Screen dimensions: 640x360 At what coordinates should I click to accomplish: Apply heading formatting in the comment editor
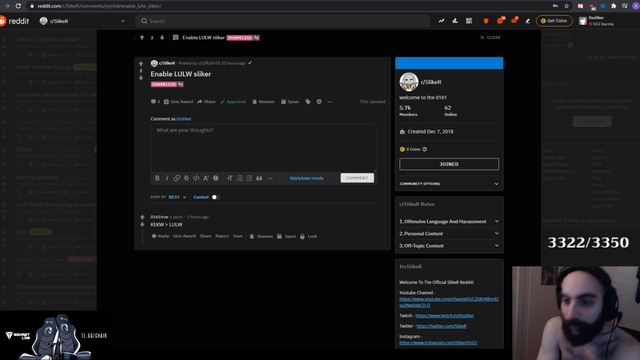point(230,178)
